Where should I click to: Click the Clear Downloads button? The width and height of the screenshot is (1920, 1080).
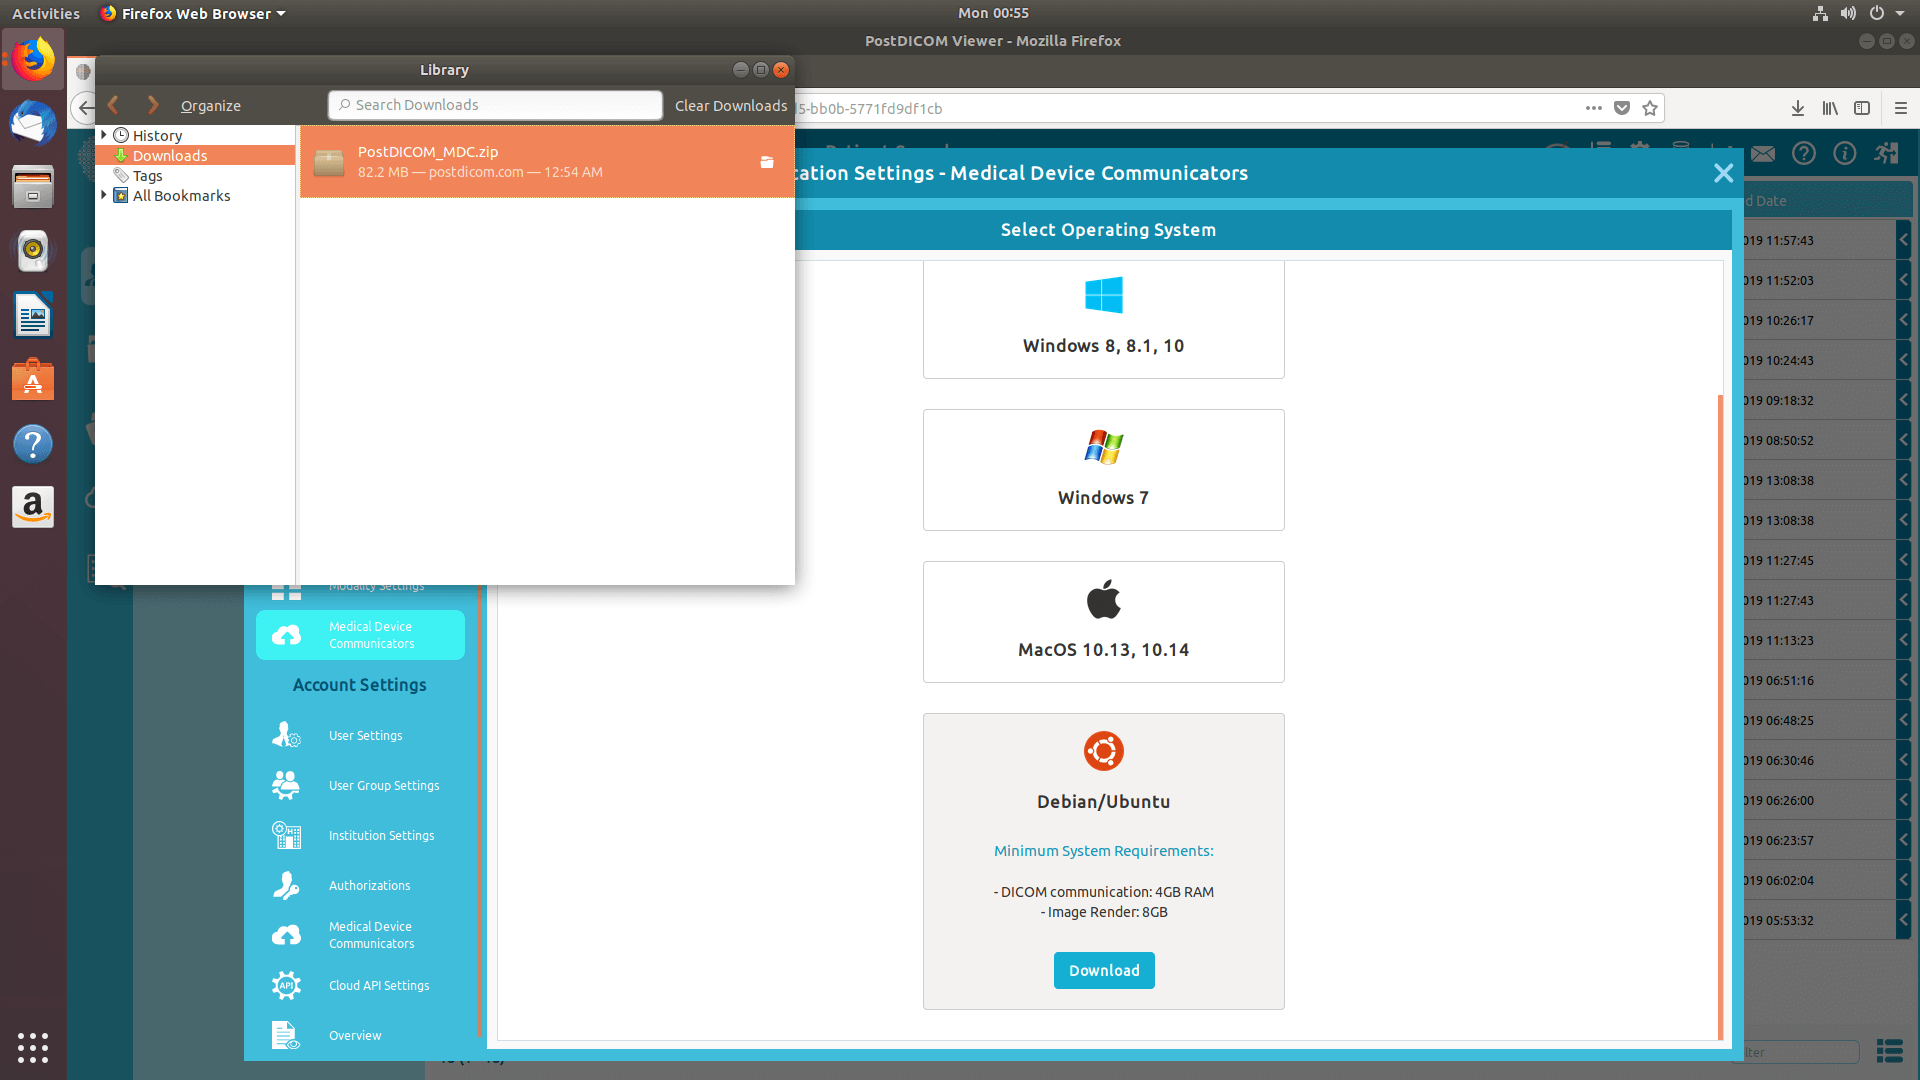click(731, 105)
